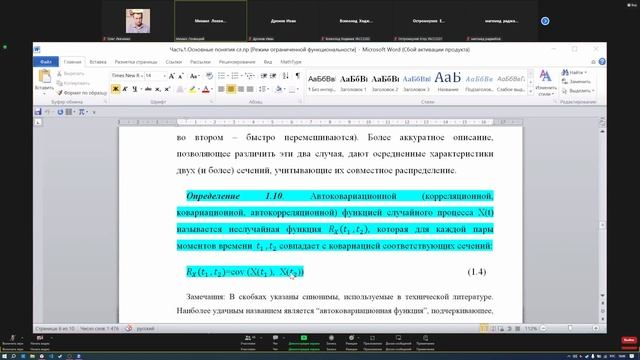Click the pi equation icon in quick toolbar
The image size is (640, 360).
pos(82,112)
